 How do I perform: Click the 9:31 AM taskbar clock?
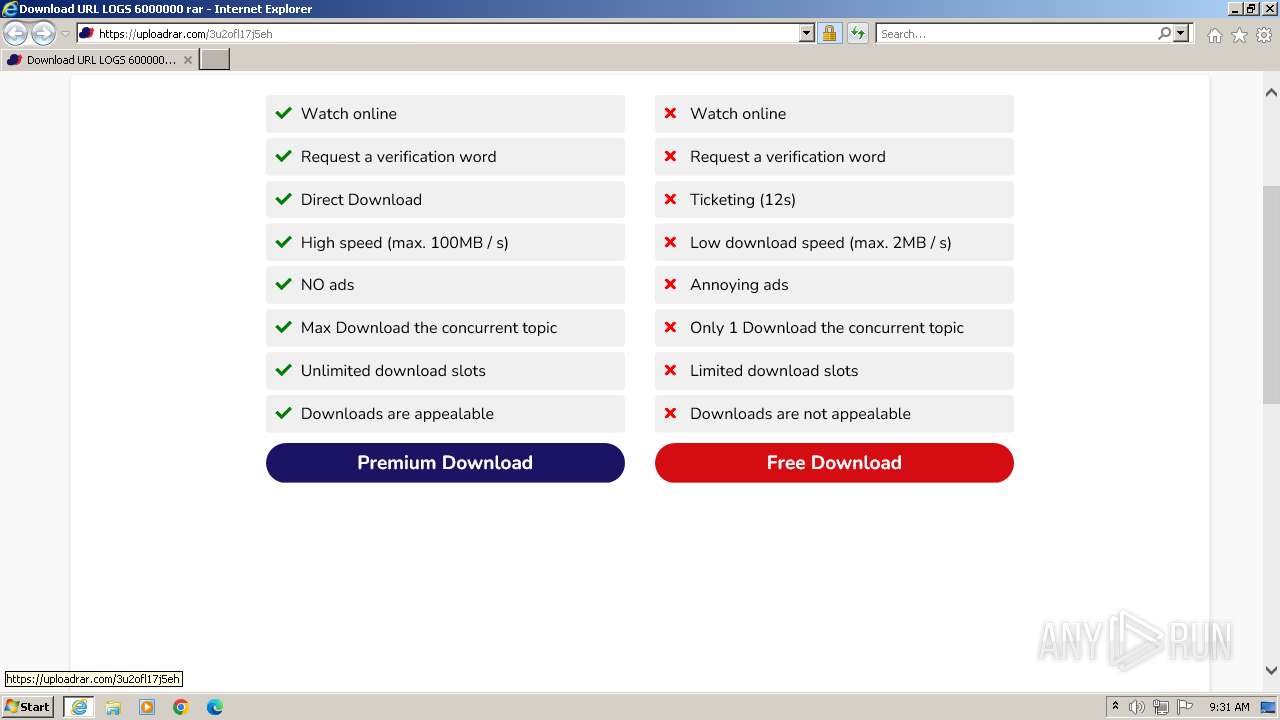pyautogui.click(x=1229, y=707)
